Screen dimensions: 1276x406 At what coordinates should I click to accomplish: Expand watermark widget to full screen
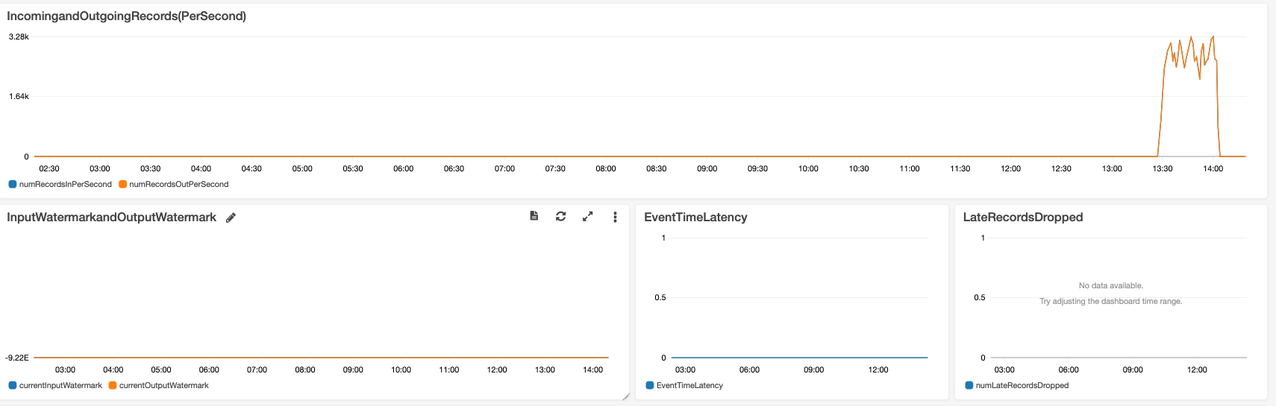588,216
